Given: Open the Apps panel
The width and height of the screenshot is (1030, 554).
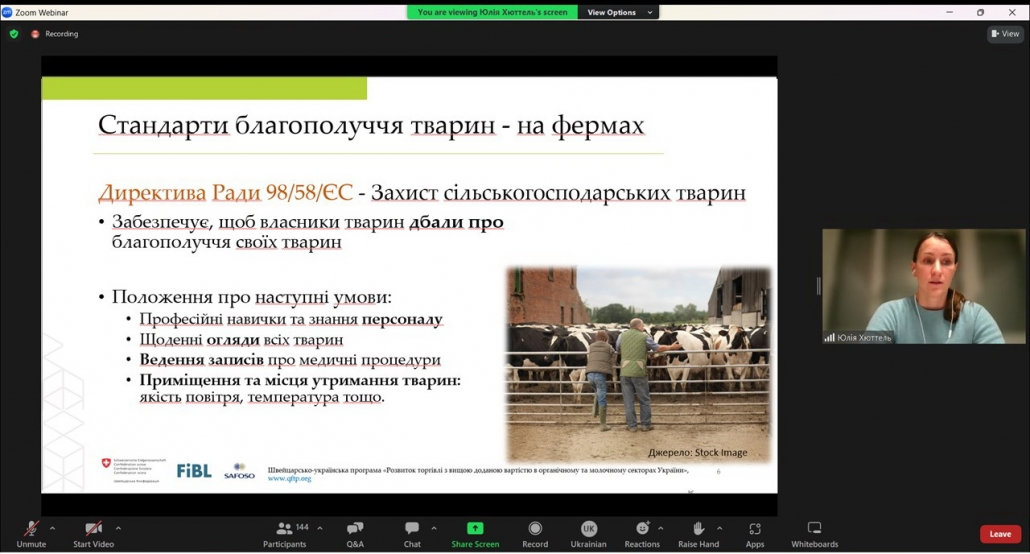Looking at the screenshot, I should [x=754, y=533].
